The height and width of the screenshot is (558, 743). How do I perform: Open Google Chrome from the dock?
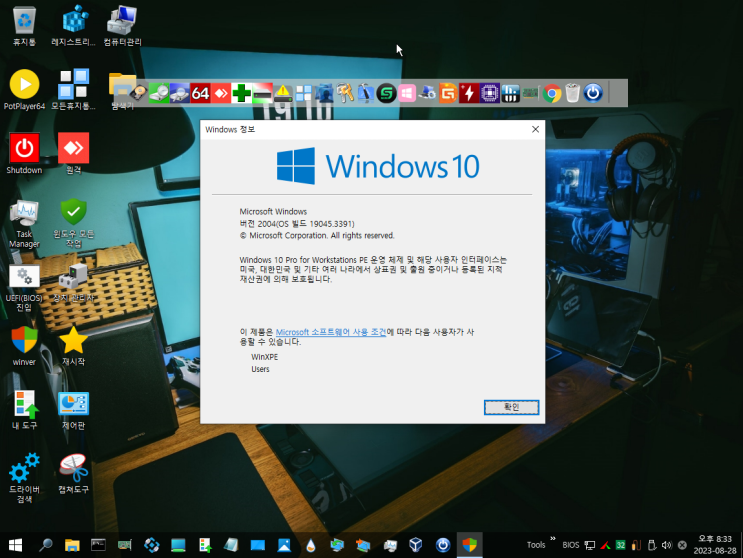coord(552,93)
